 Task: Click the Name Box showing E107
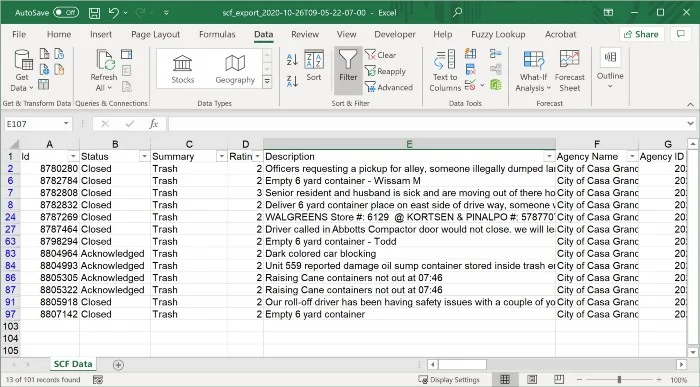click(33, 124)
